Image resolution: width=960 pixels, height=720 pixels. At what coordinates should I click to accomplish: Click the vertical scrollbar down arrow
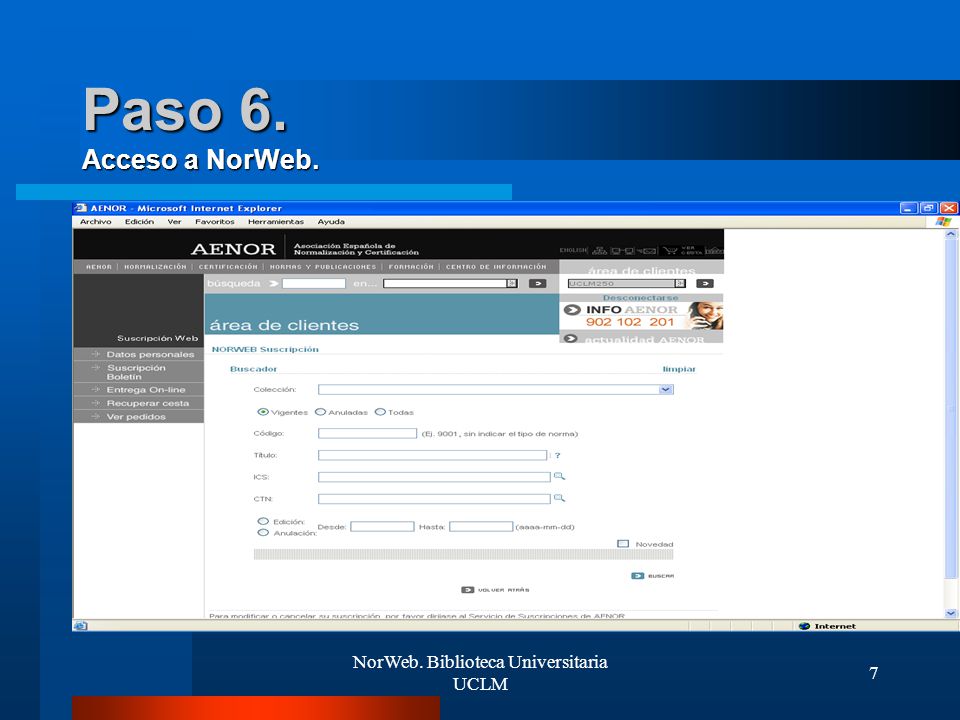click(x=950, y=613)
